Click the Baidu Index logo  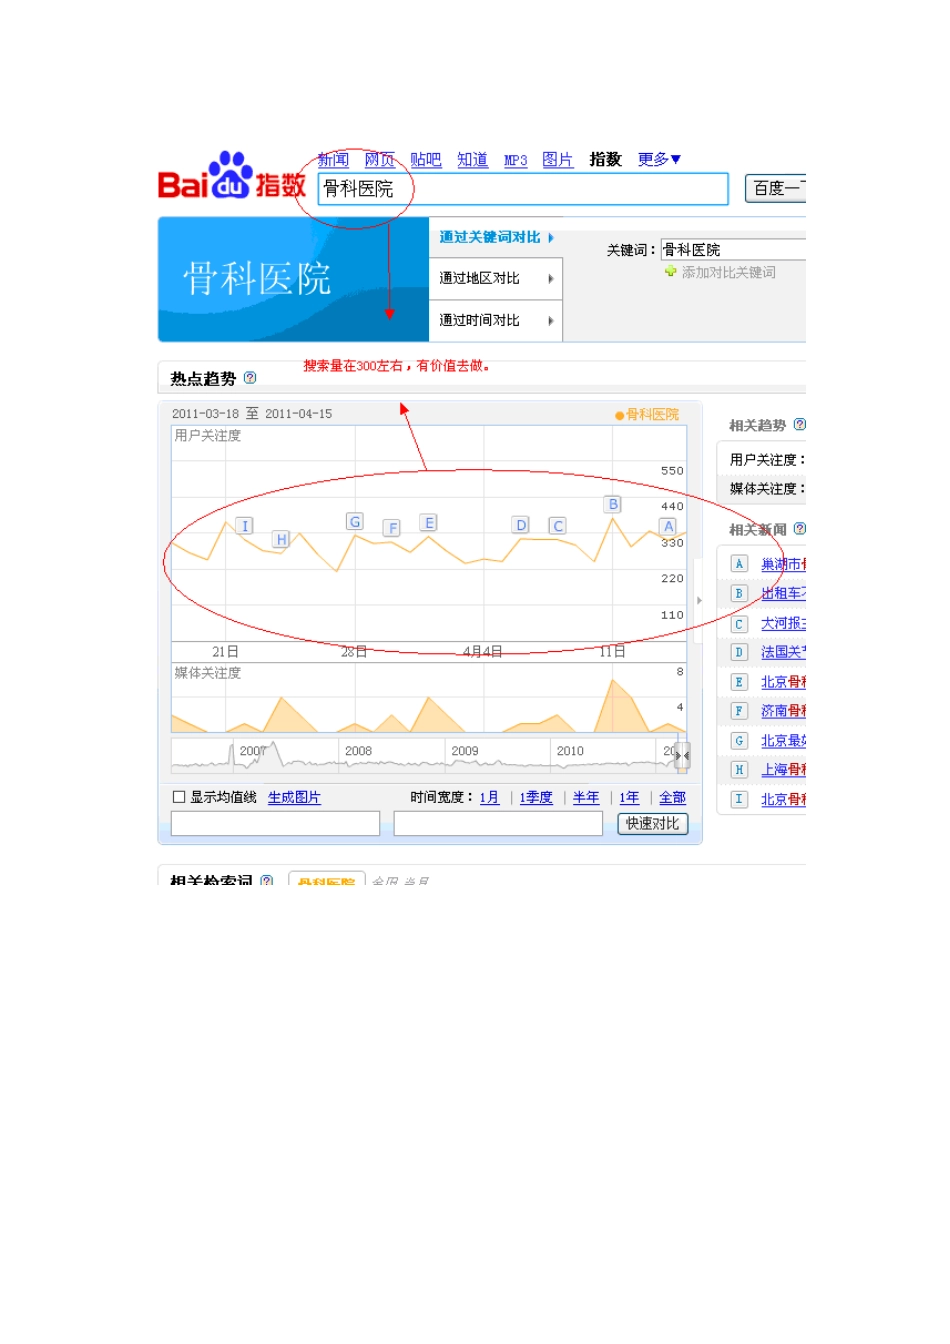(x=232, y=176)
